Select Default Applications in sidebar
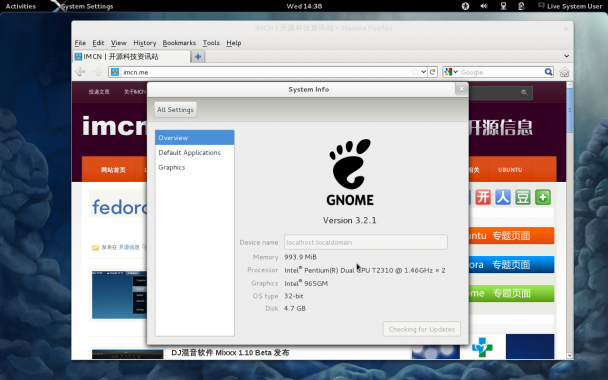 pyautogui.click(x=195, y=152)
